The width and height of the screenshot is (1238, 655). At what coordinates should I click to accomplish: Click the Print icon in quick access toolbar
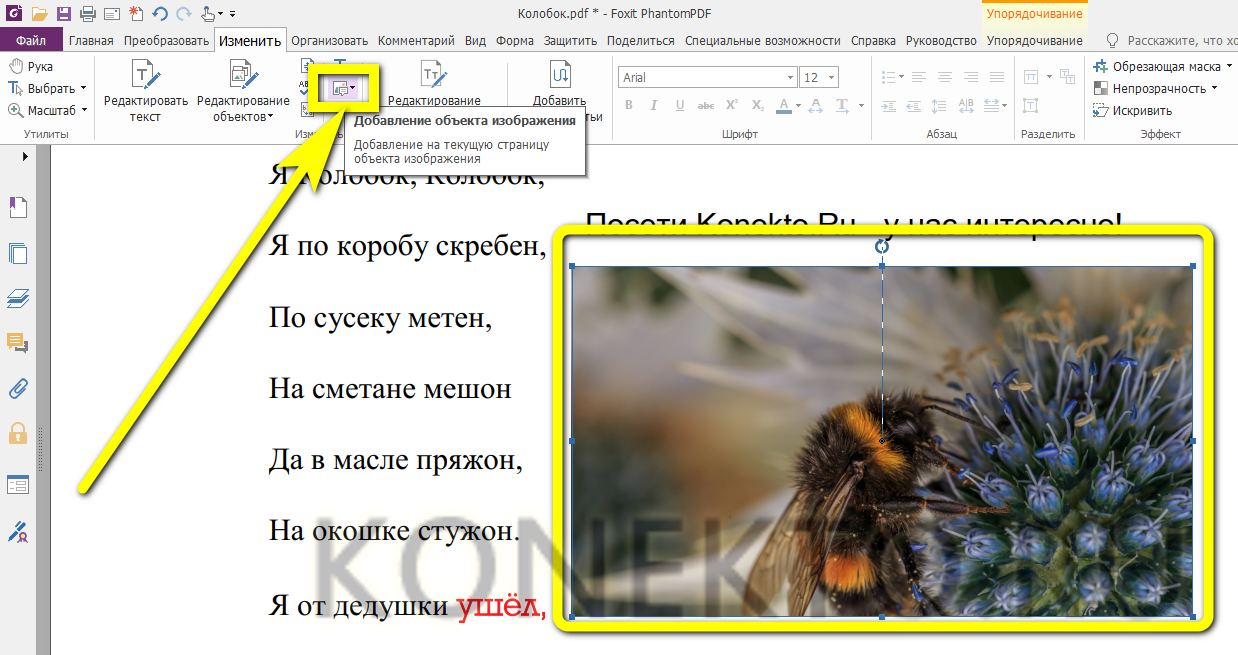[x=87, y=14]
